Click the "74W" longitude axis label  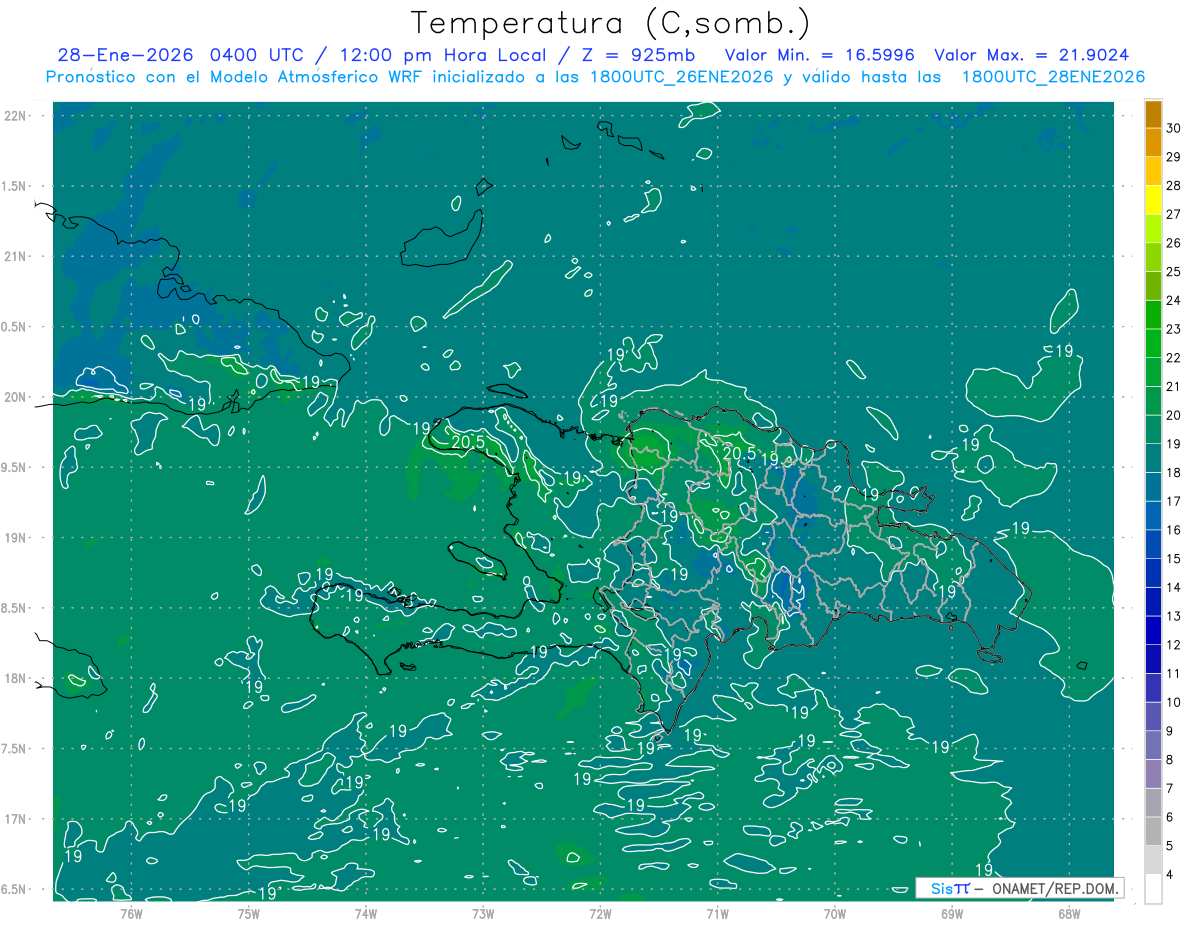point(366,912)
